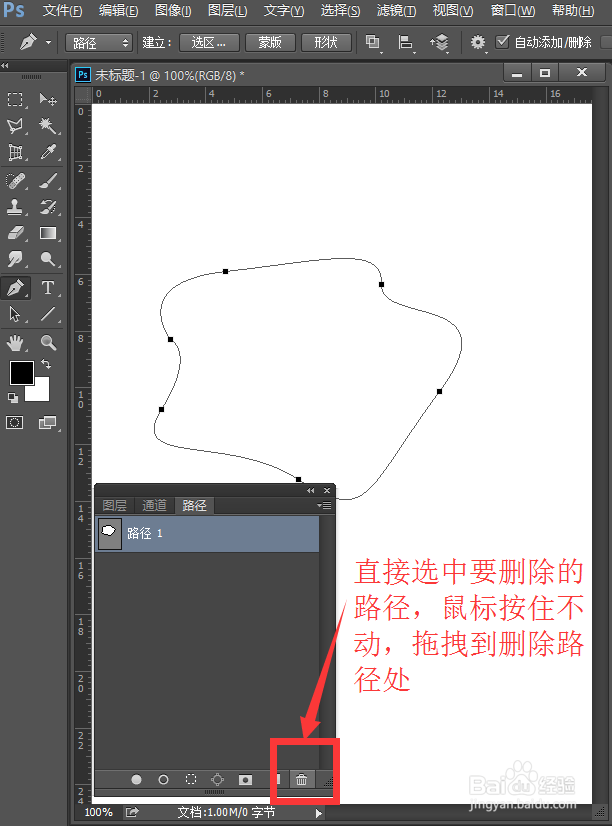This screenshot has width=612, height=826.
Task: Select the Gradient tool
Action: tap(48, 233)
